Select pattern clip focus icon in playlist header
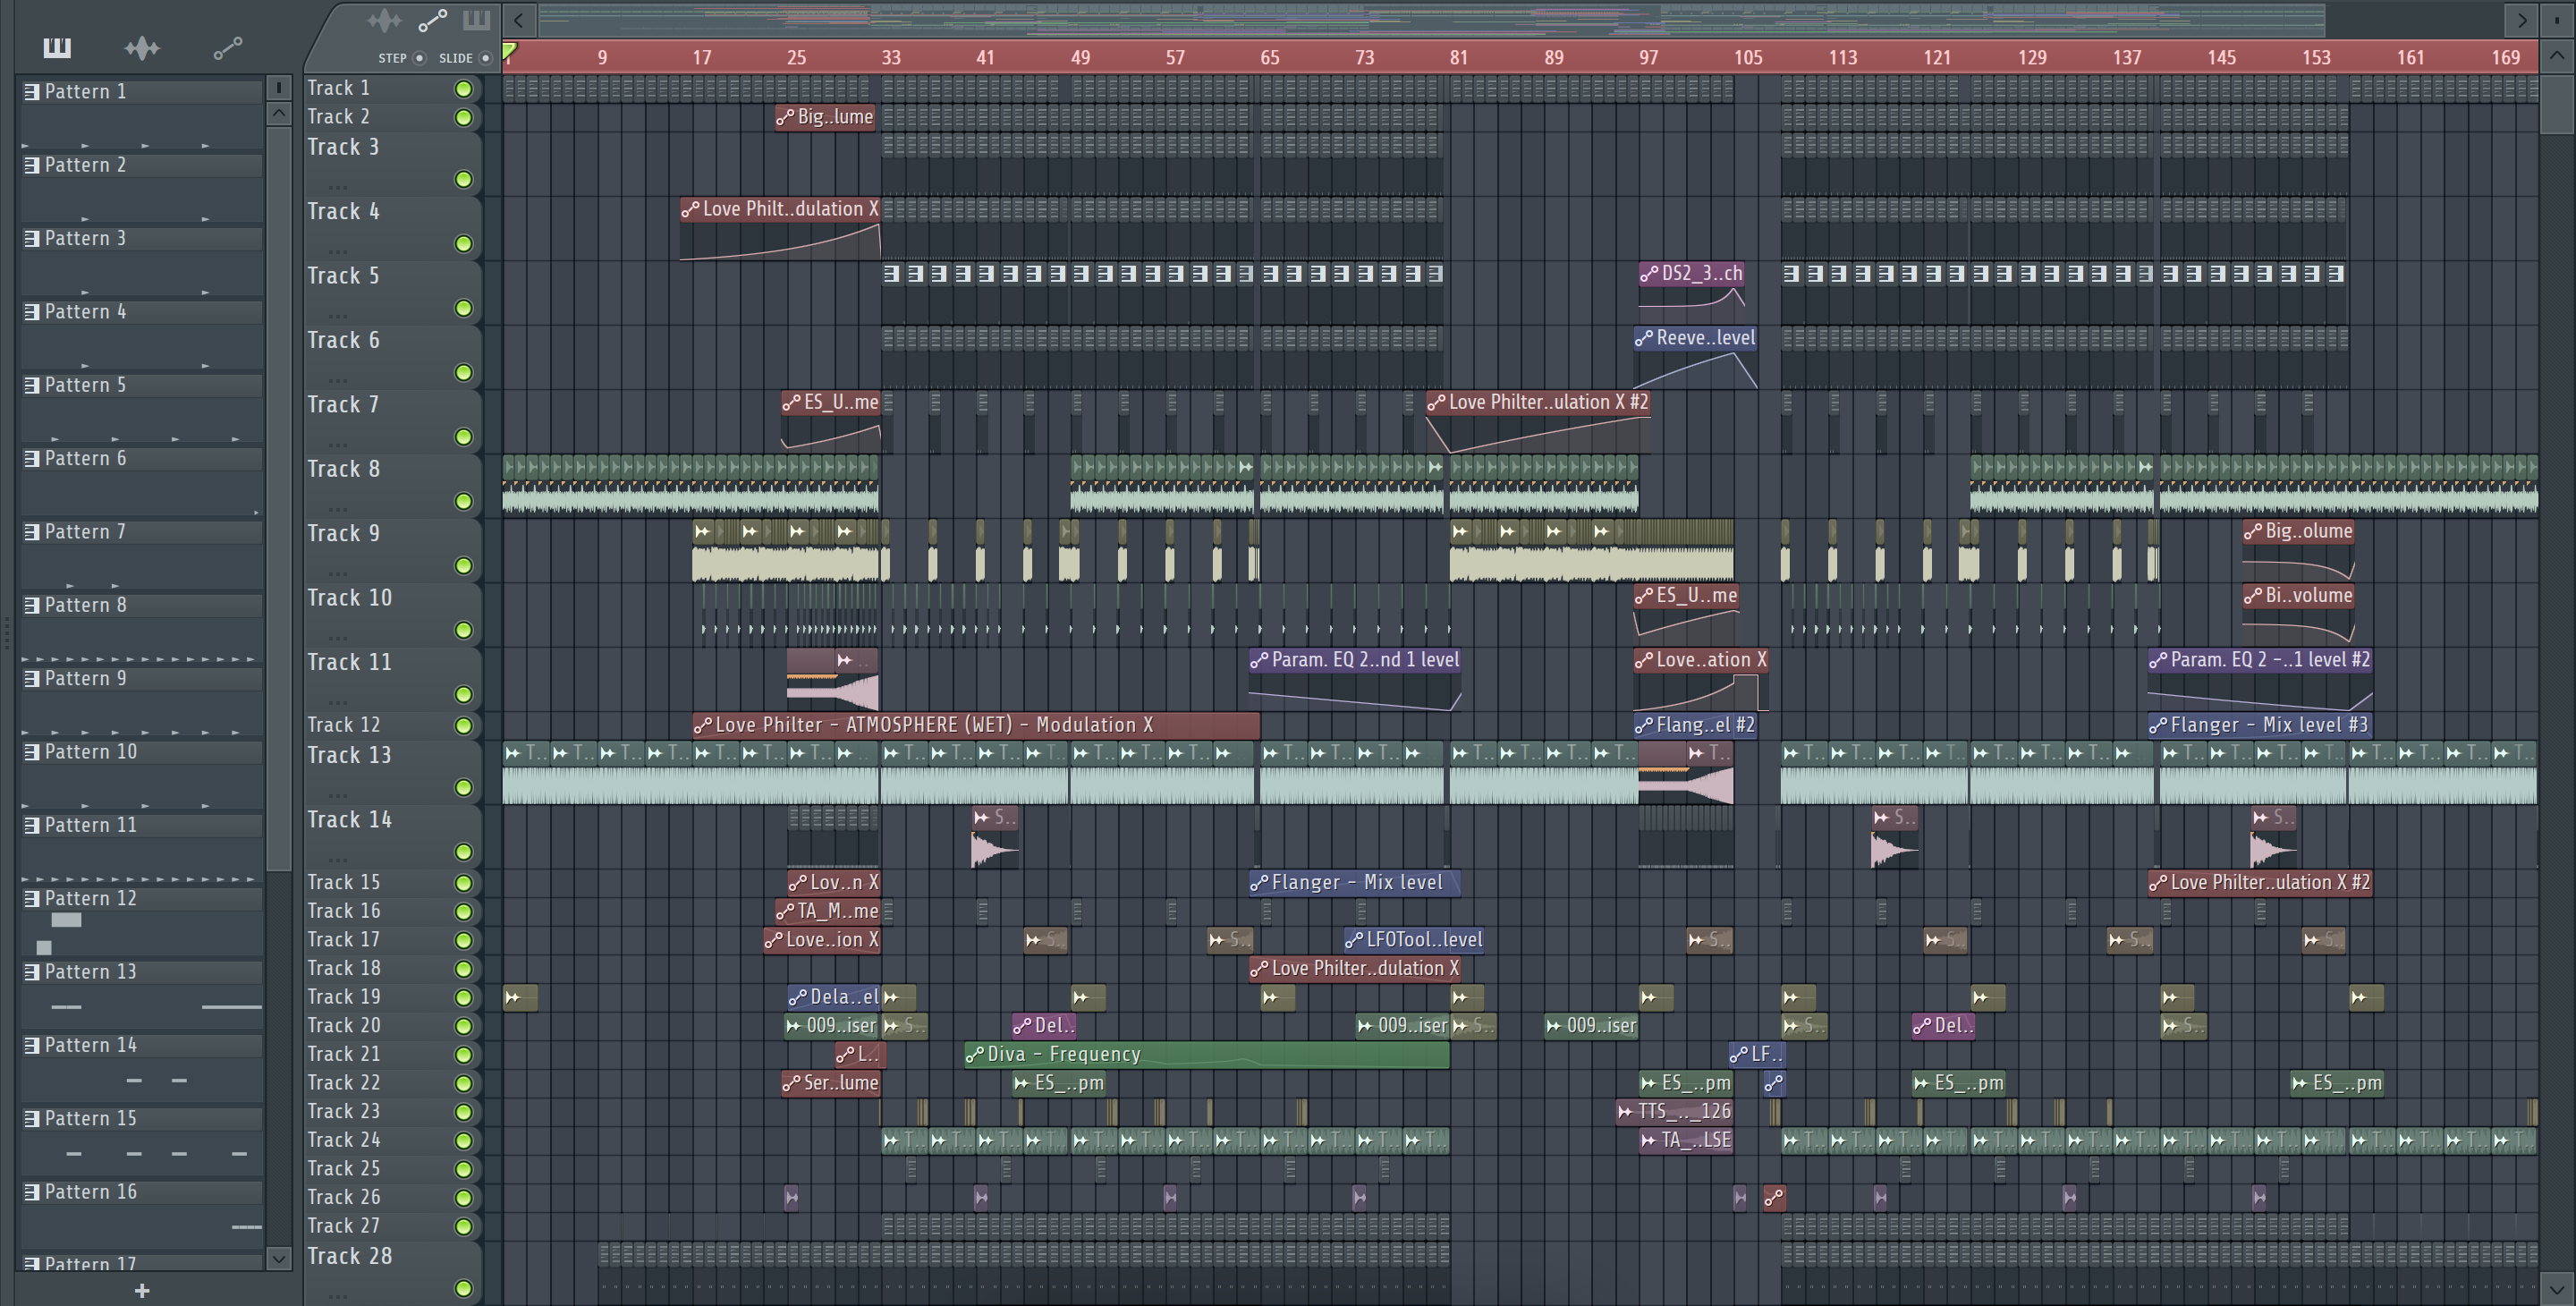Screen dimensions: 2576x1306 click(477, 20)
